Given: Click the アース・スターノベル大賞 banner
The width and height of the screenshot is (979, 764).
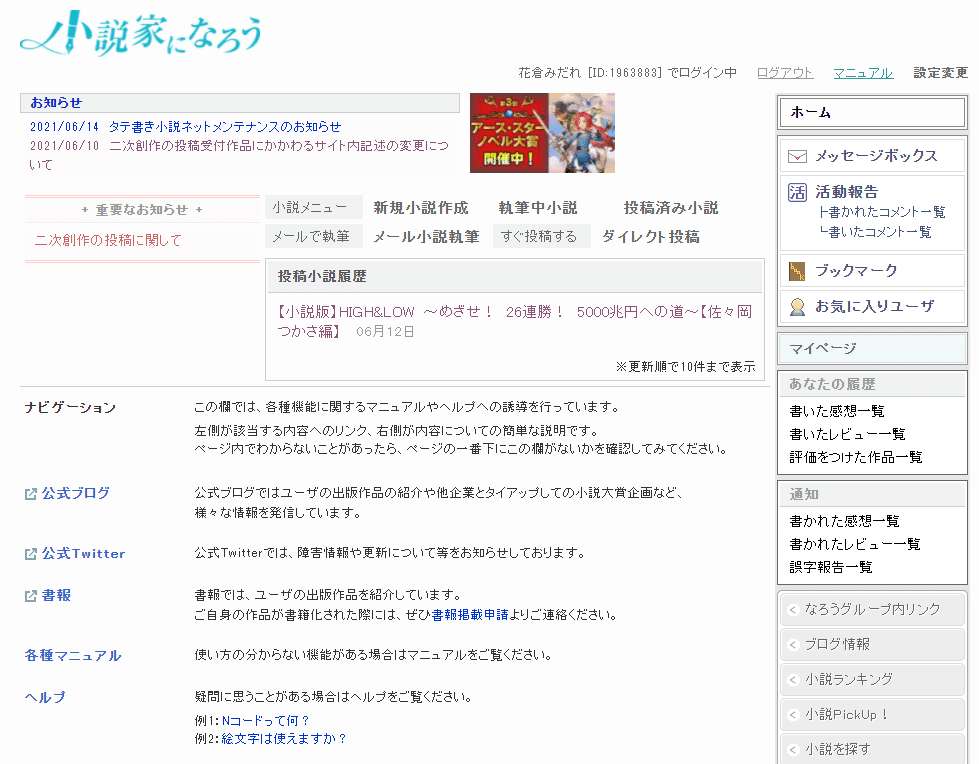Looking at the screenshot, I should (542, 132).
